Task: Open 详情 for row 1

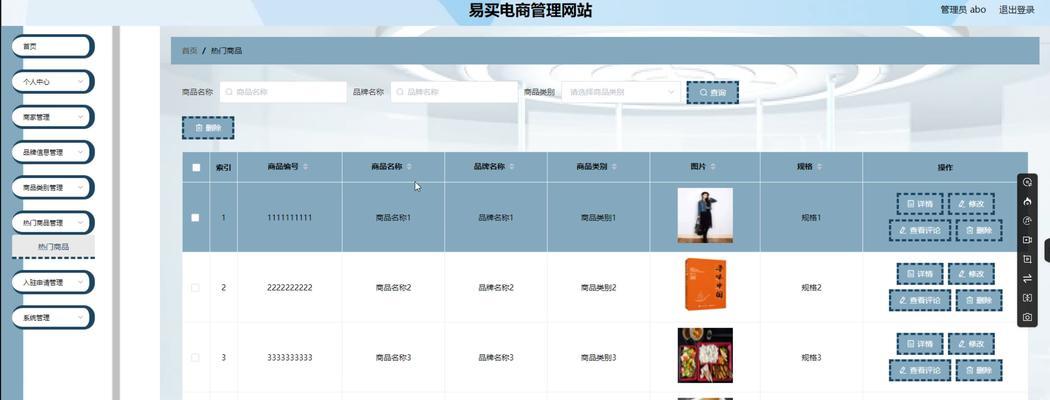Action: [919, 204]
